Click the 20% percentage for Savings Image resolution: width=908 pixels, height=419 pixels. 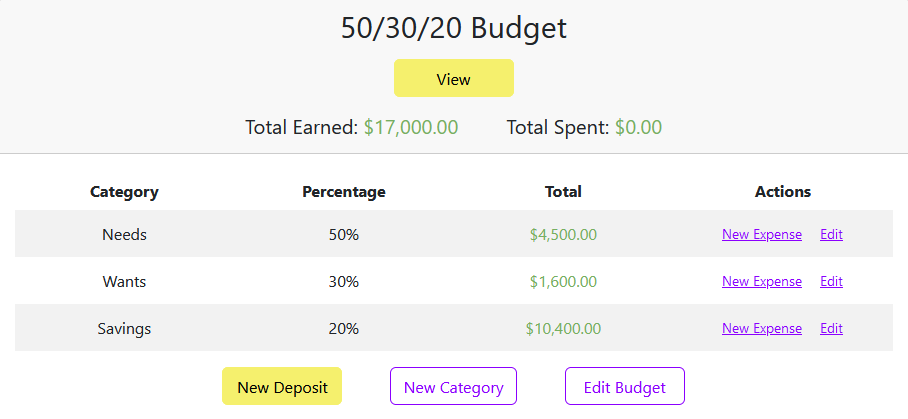[344, 329]
